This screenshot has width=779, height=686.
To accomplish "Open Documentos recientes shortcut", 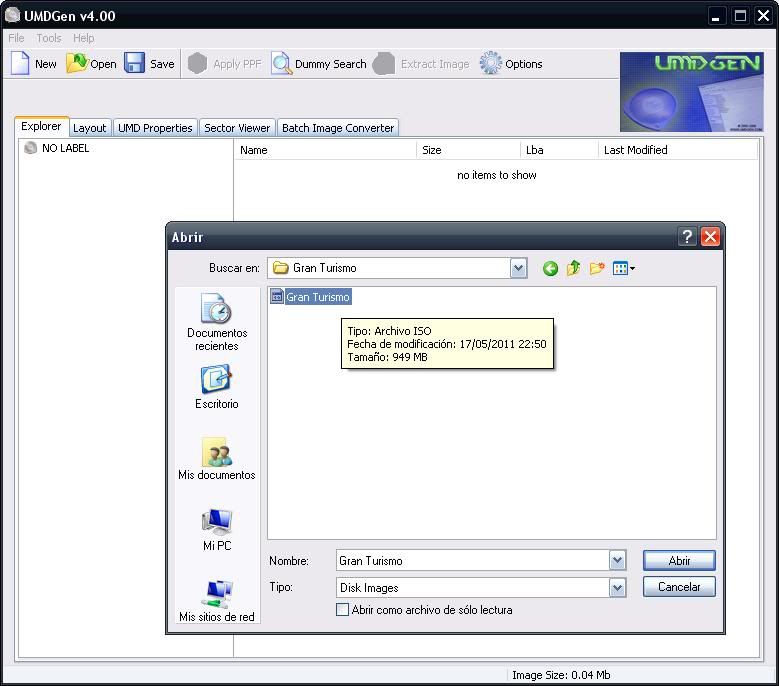I will (217, 322).
